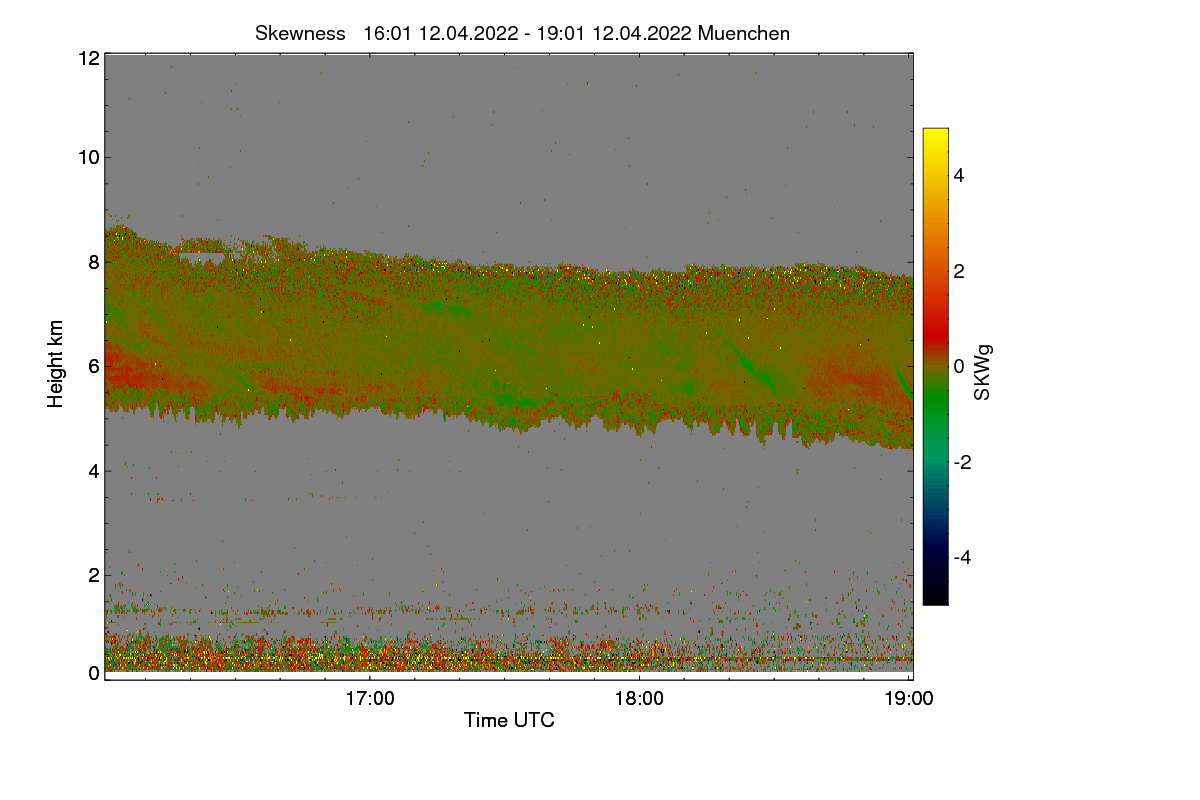Click the black bottom of the colorbar
1200x800 pixels.
[935, 598]
